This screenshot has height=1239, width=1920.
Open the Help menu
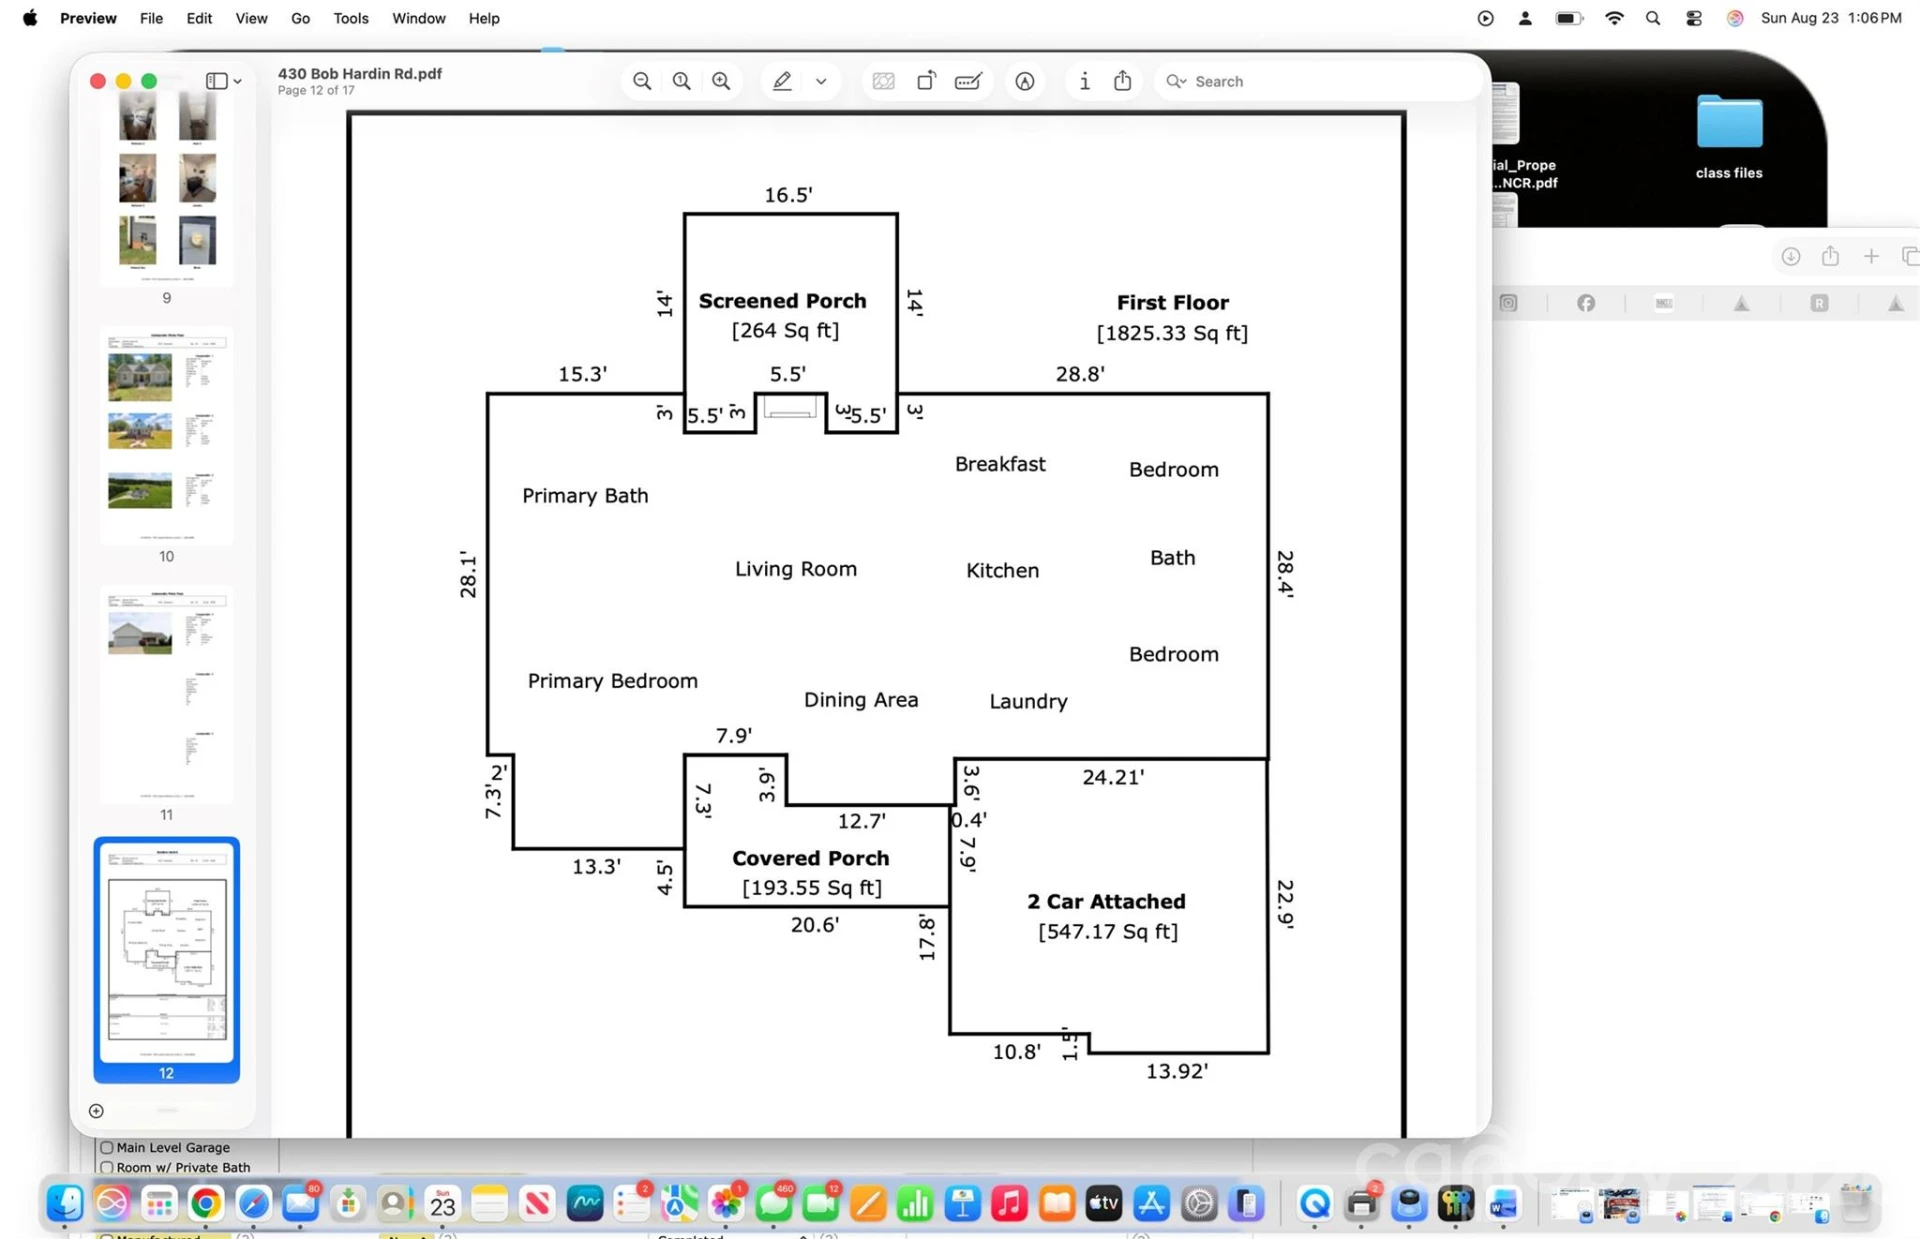click(x=484, y=18)
